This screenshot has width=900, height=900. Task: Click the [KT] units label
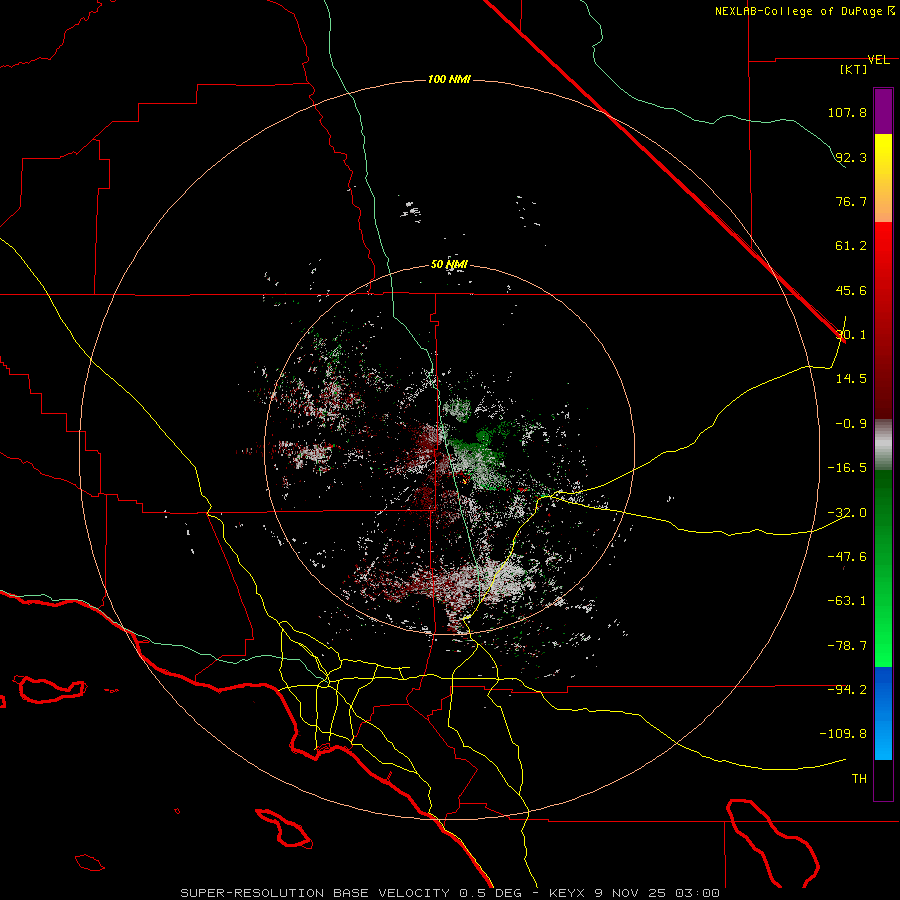854,69
